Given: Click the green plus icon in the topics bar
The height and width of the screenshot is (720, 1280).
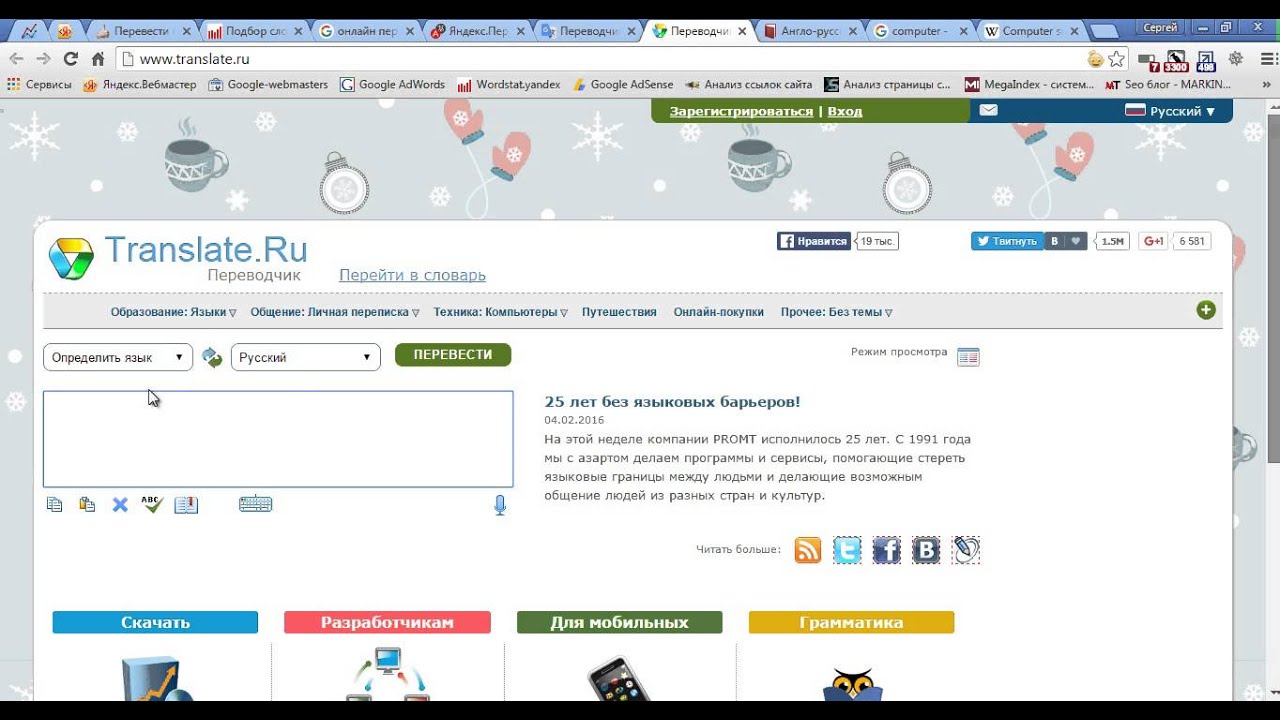Looking at the screenshot, I should point(1206,310).
